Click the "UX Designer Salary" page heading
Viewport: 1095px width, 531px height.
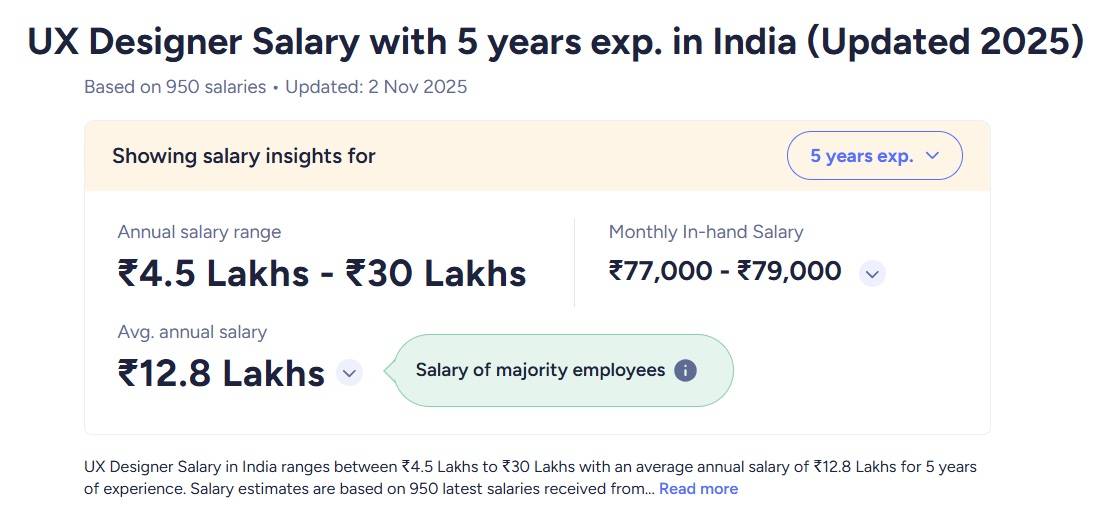pyautogui.click(x=555, y=43)
